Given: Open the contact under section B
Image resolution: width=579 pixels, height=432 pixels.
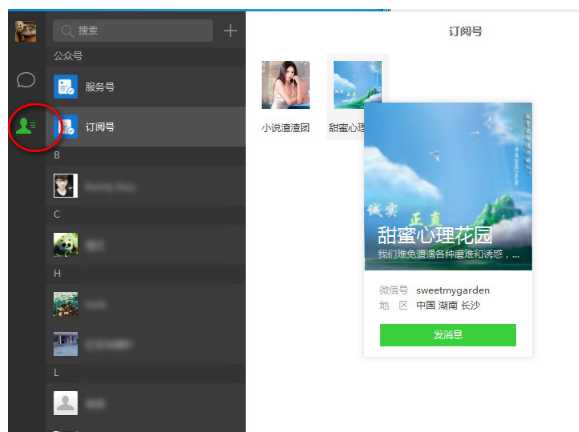Looking at the screenshot, I should (x=146, y=186).
